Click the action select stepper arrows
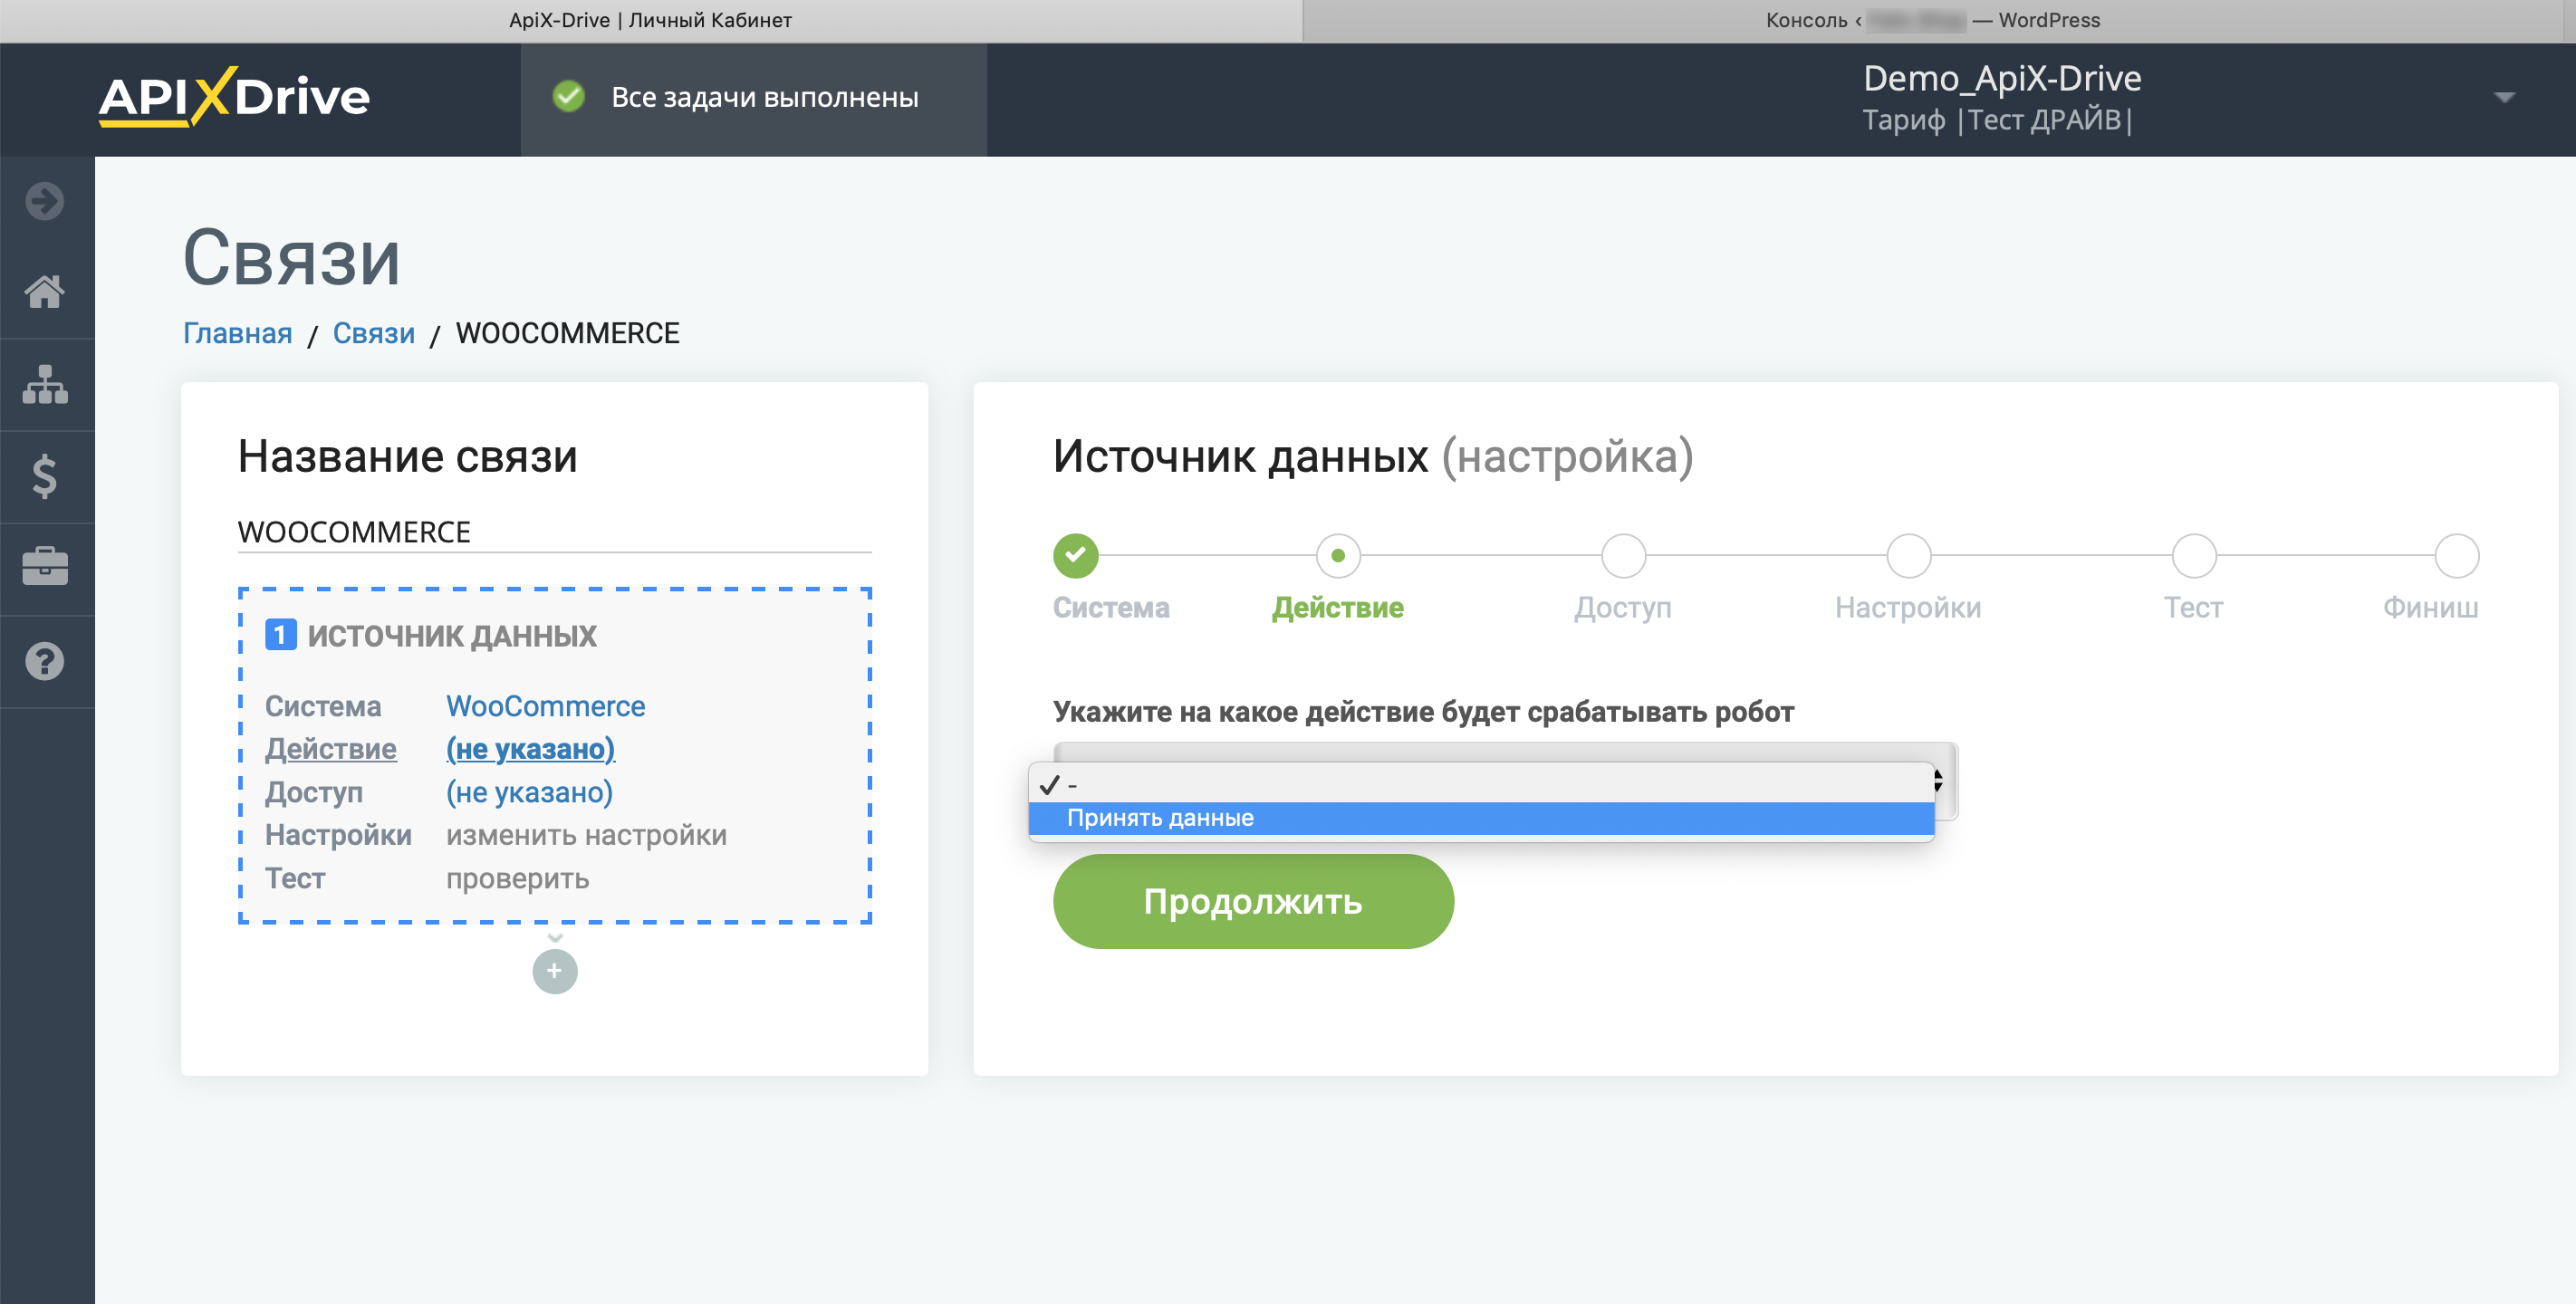 1938,780
